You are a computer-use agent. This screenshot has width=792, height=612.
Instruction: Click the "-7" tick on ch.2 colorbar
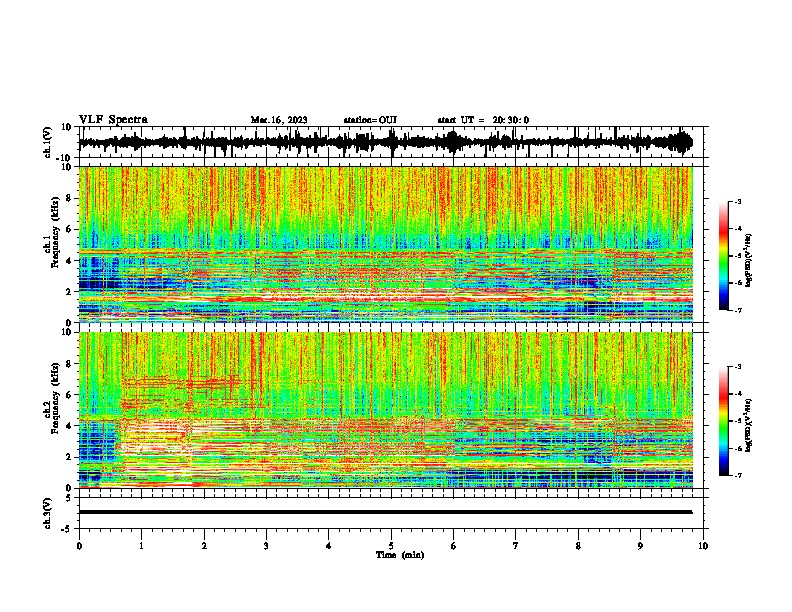[738, 475]
